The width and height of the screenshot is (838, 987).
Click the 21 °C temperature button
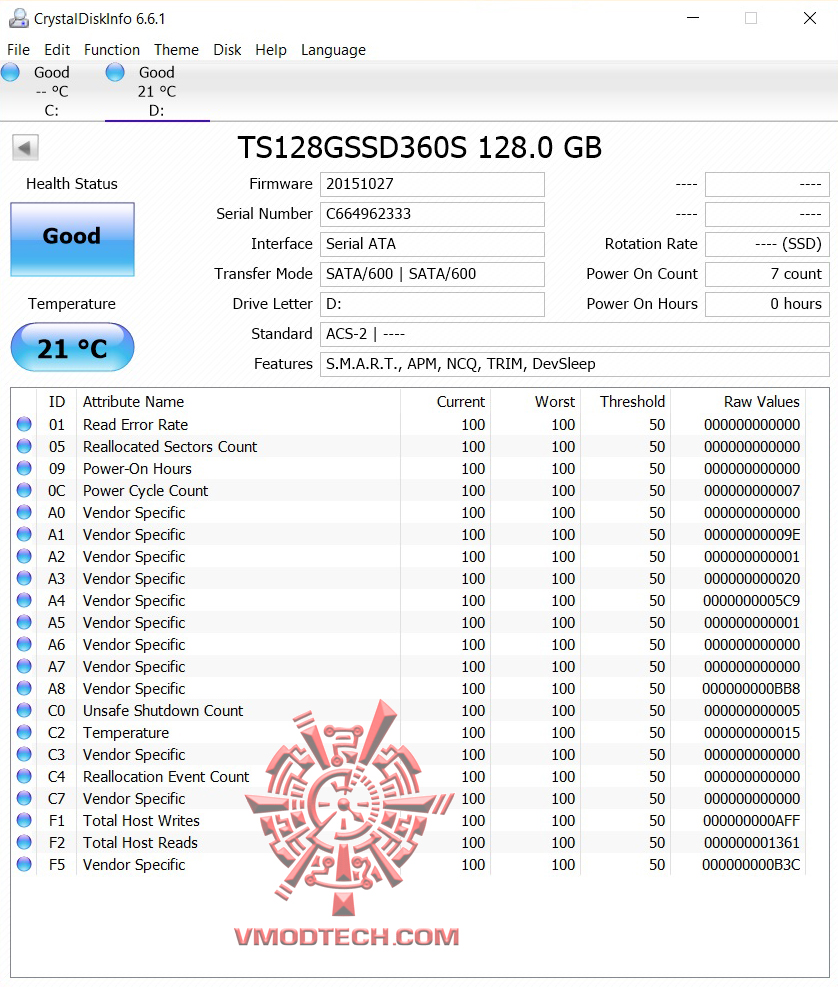pos(72,347)
